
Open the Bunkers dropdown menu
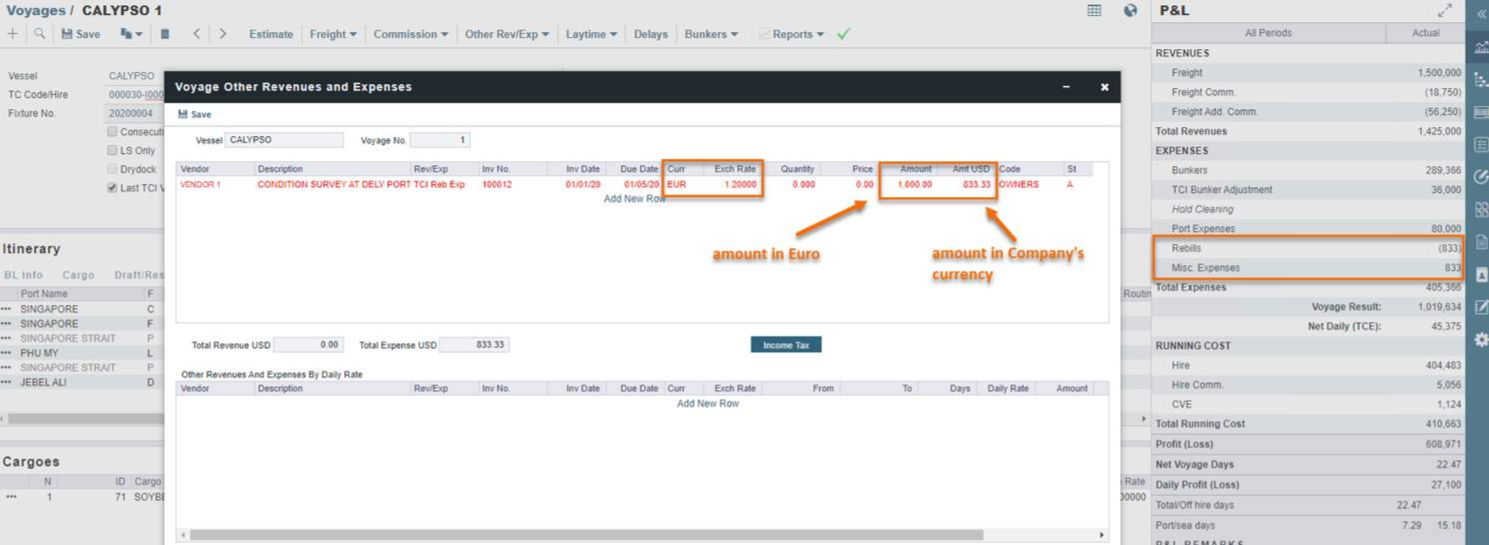click(x=711, y=34)
